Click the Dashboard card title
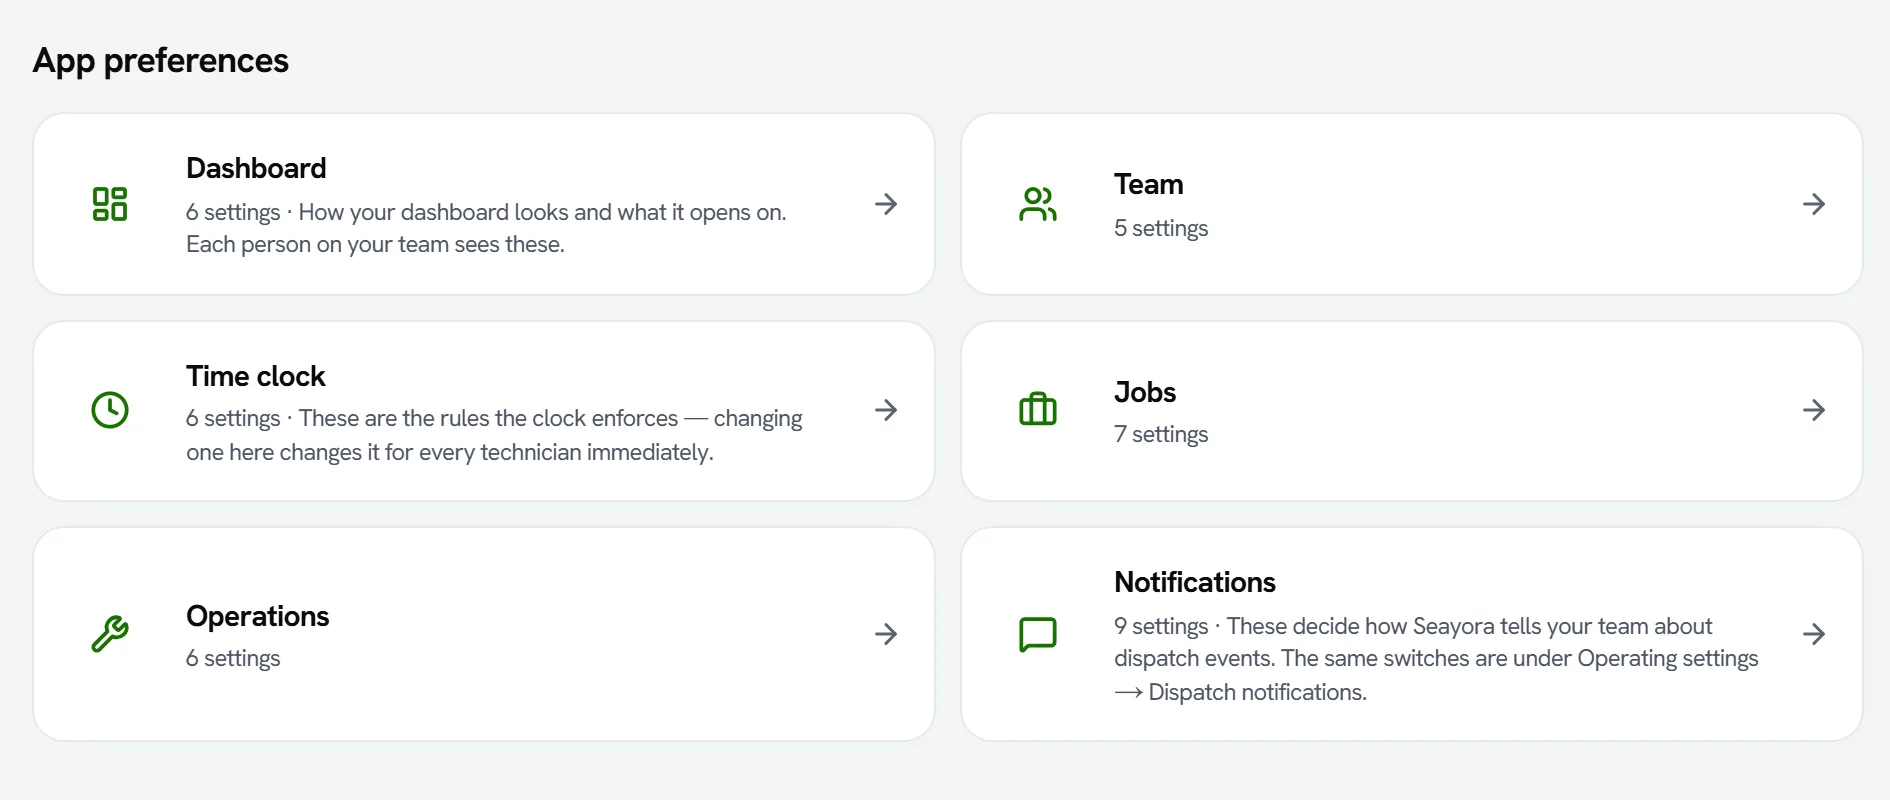The height and width of the screenshot is (800, 1890). pyautogui.click(x=256, y=168)
